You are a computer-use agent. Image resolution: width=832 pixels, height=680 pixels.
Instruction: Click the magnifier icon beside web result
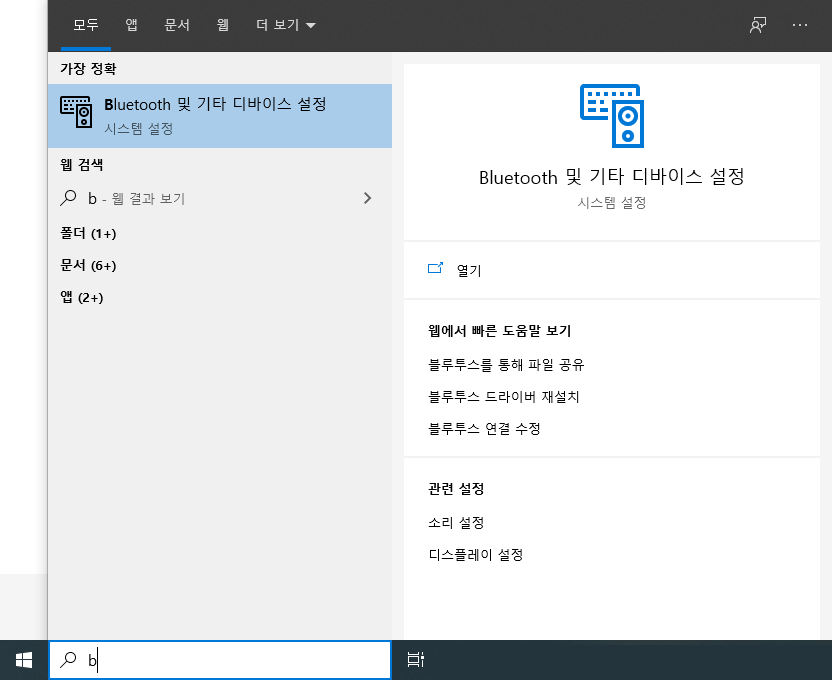[68, 198]
